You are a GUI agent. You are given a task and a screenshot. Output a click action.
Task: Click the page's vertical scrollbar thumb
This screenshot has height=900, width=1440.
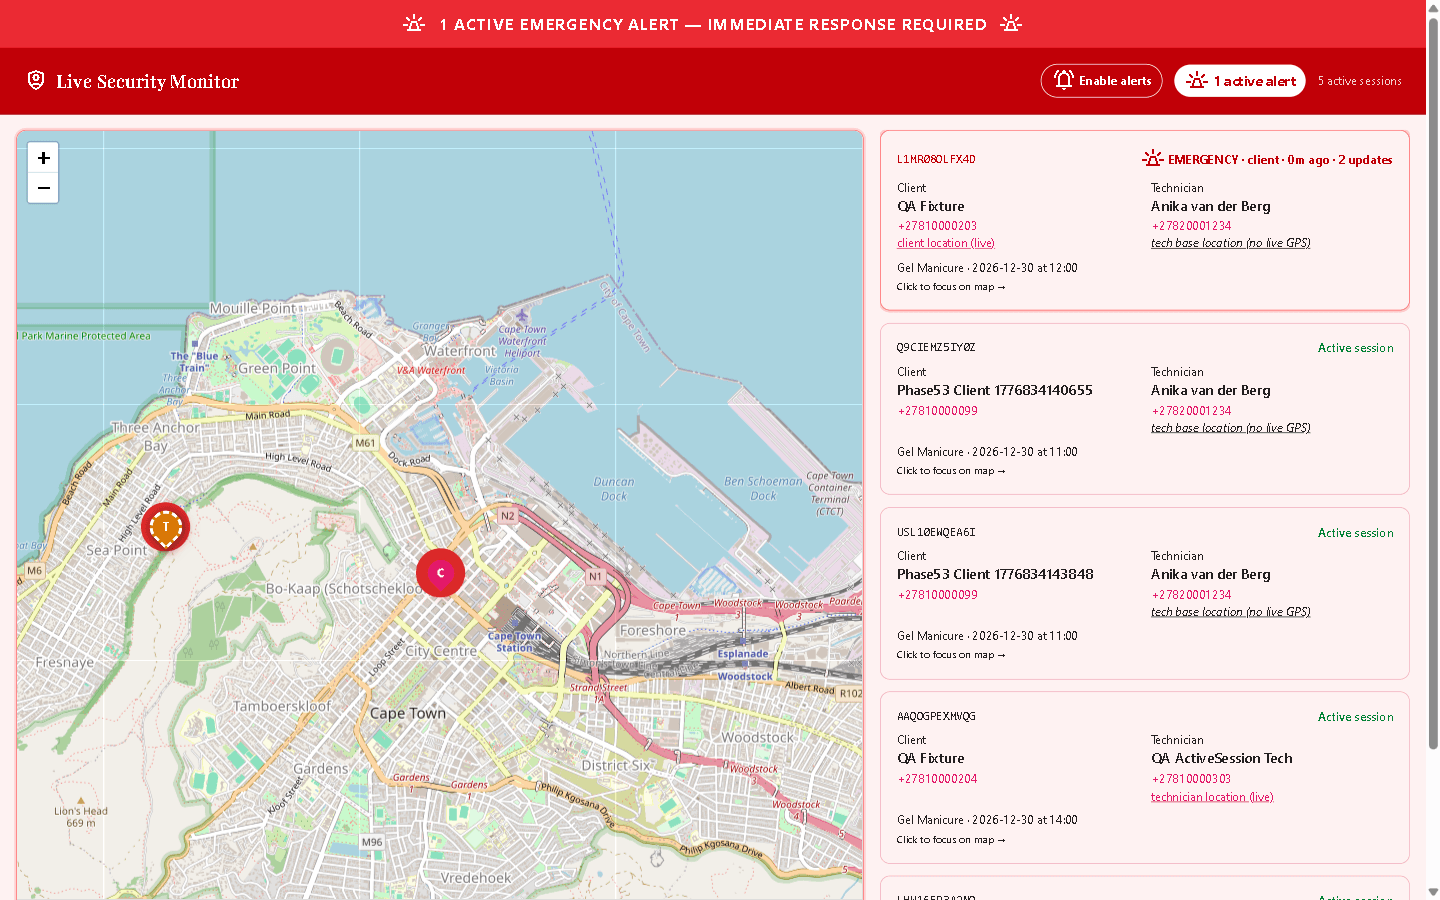point(1433,384)
